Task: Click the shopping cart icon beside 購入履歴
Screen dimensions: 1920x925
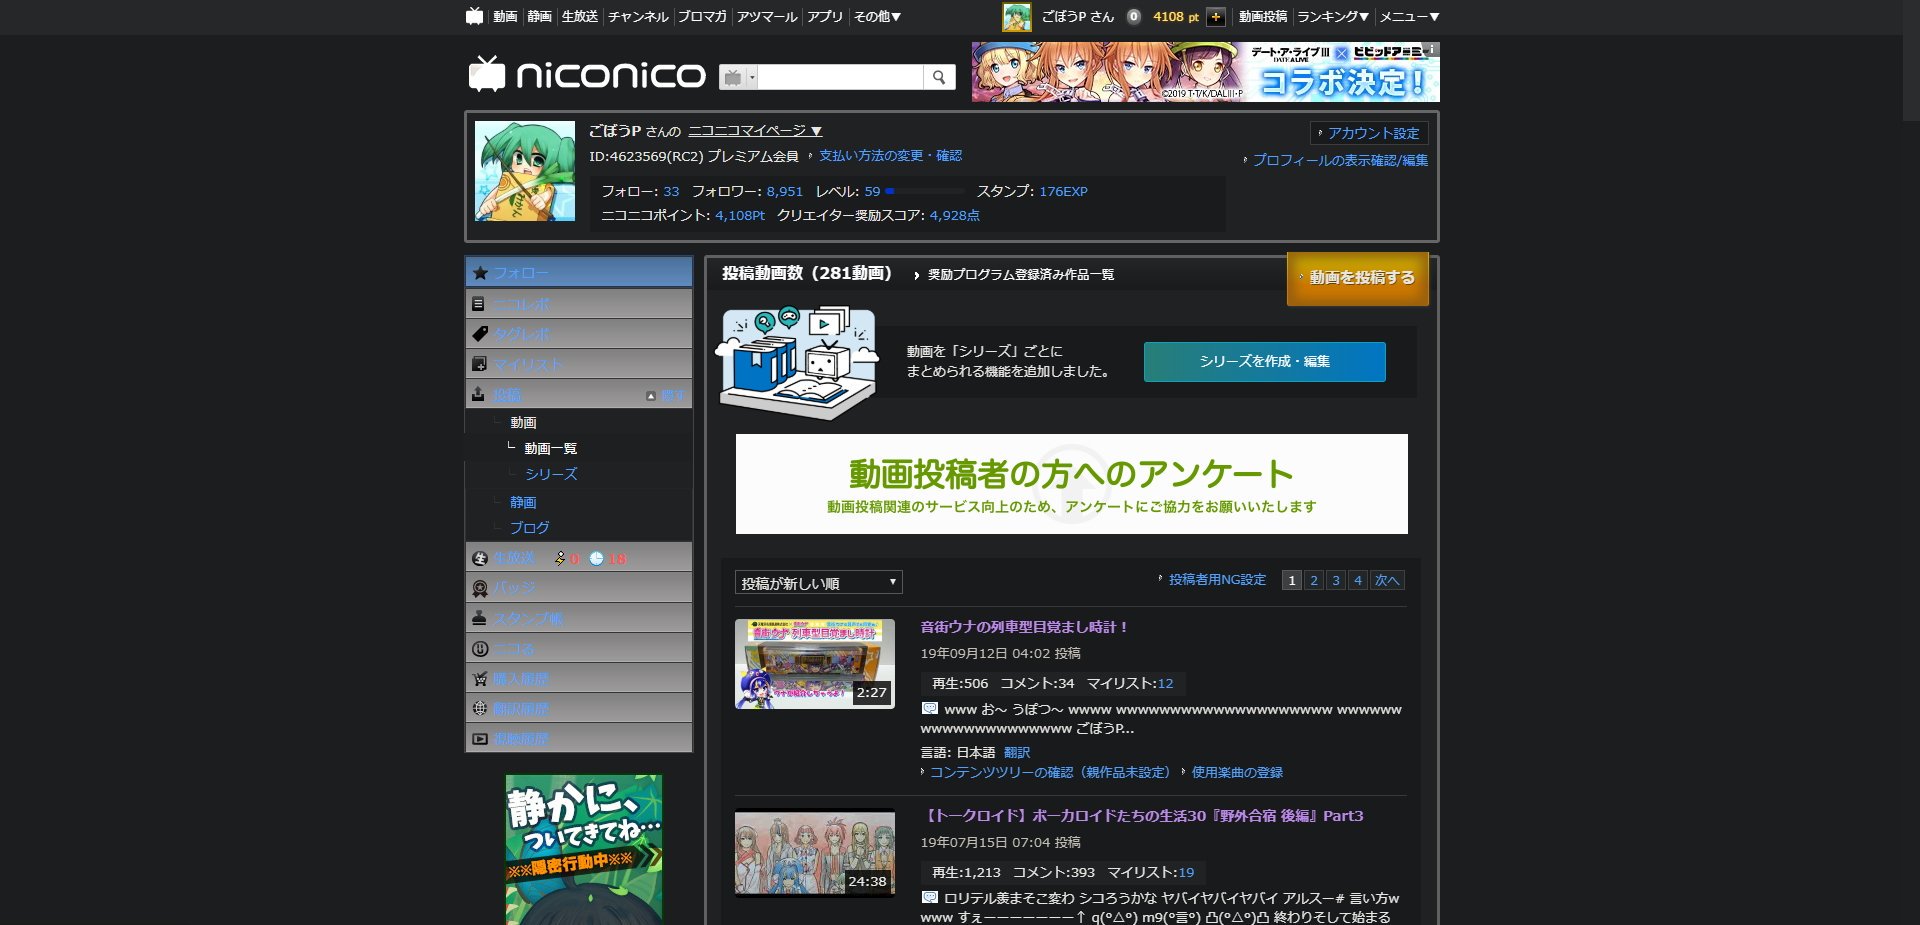Action: pos(480,678)
